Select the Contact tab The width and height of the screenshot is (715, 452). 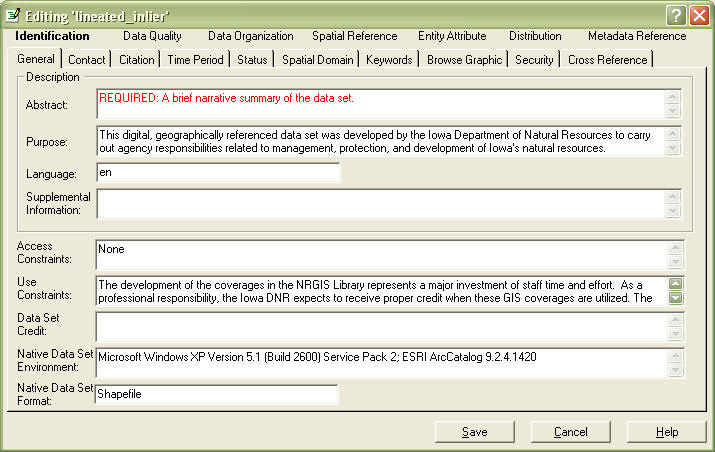click(x=87, y=60)
